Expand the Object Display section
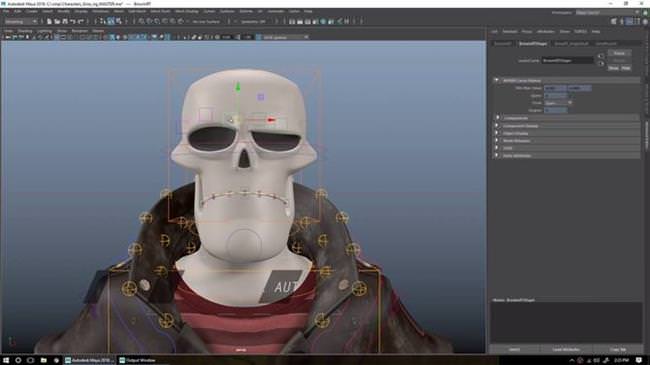Screen dimensions: 650x365 point(497,133)
